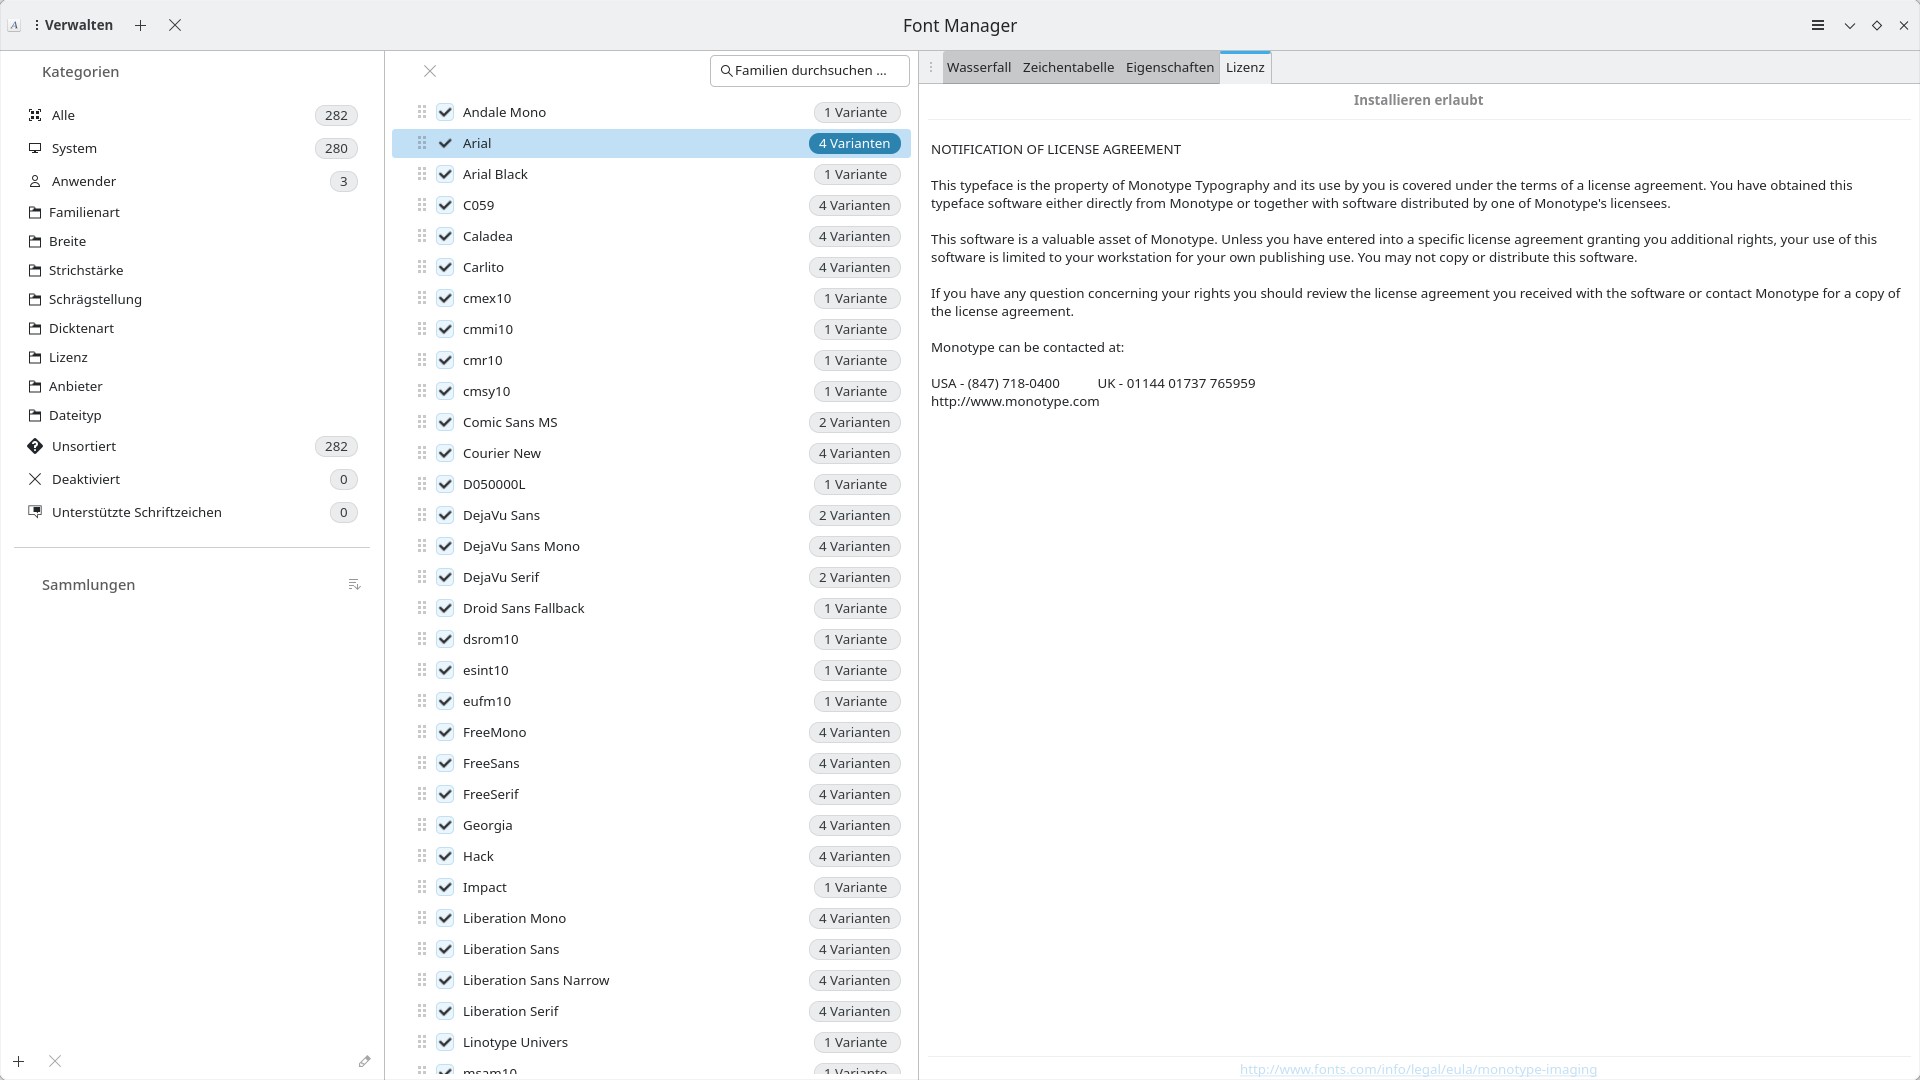This screenshot has width=1920, height=1080.
Task: Expand the Dicktenart category
Action: (x=35, y=328)
